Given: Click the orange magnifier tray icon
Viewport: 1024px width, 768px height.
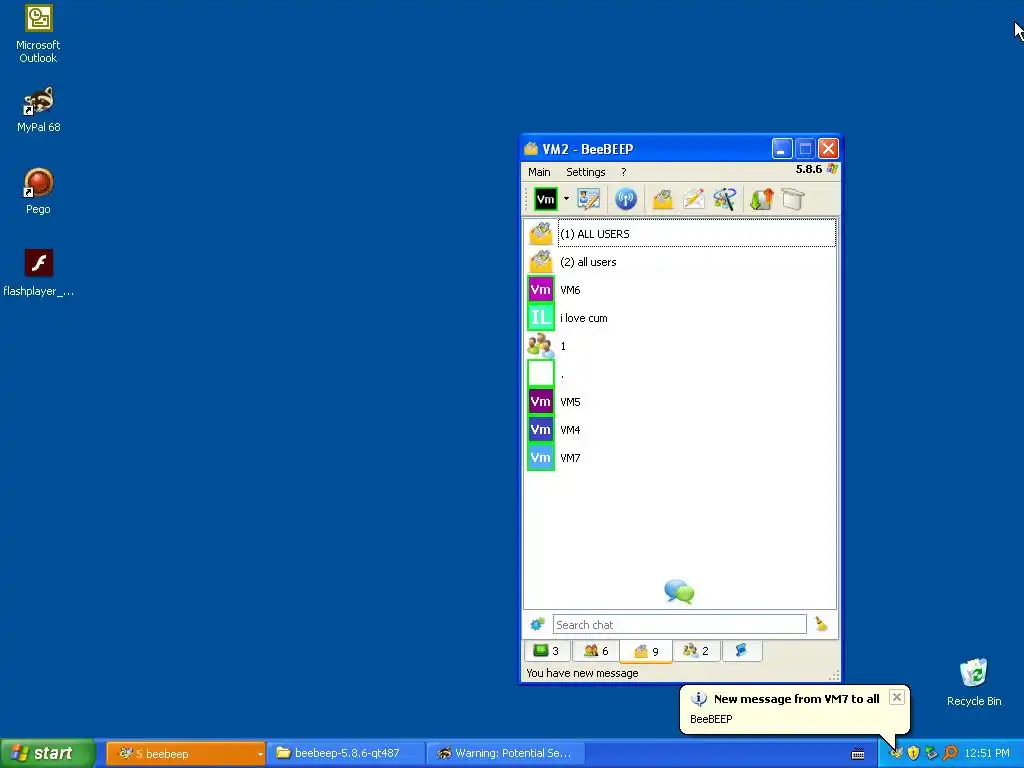Looking at the screenshot, I should click(x=950, y=754).
